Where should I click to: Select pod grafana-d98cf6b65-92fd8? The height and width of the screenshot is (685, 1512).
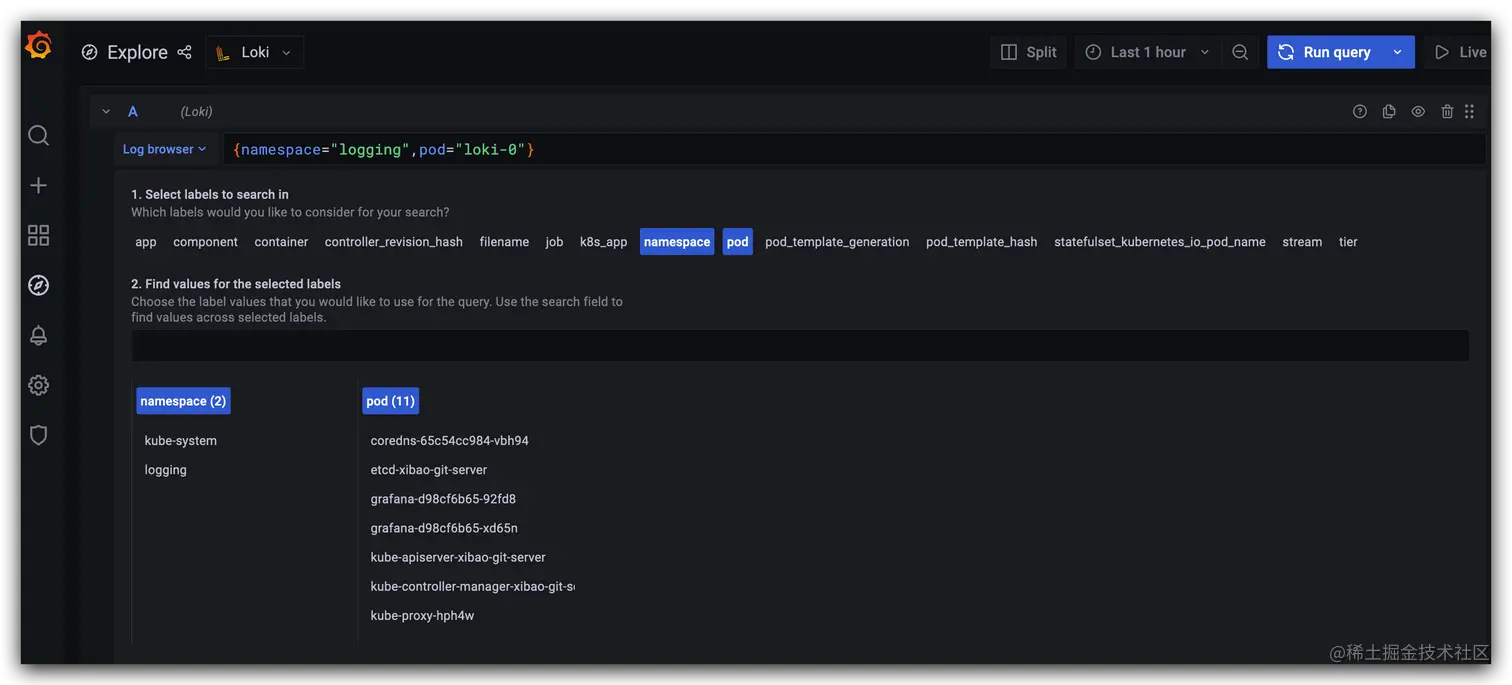click(443, 499)
